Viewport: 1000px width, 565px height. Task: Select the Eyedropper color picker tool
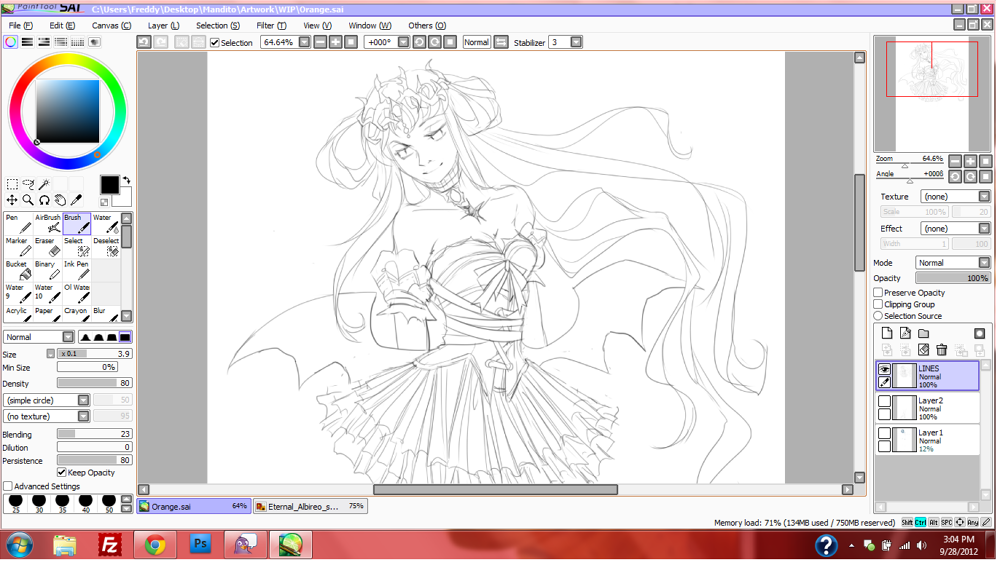click(76, 201)
